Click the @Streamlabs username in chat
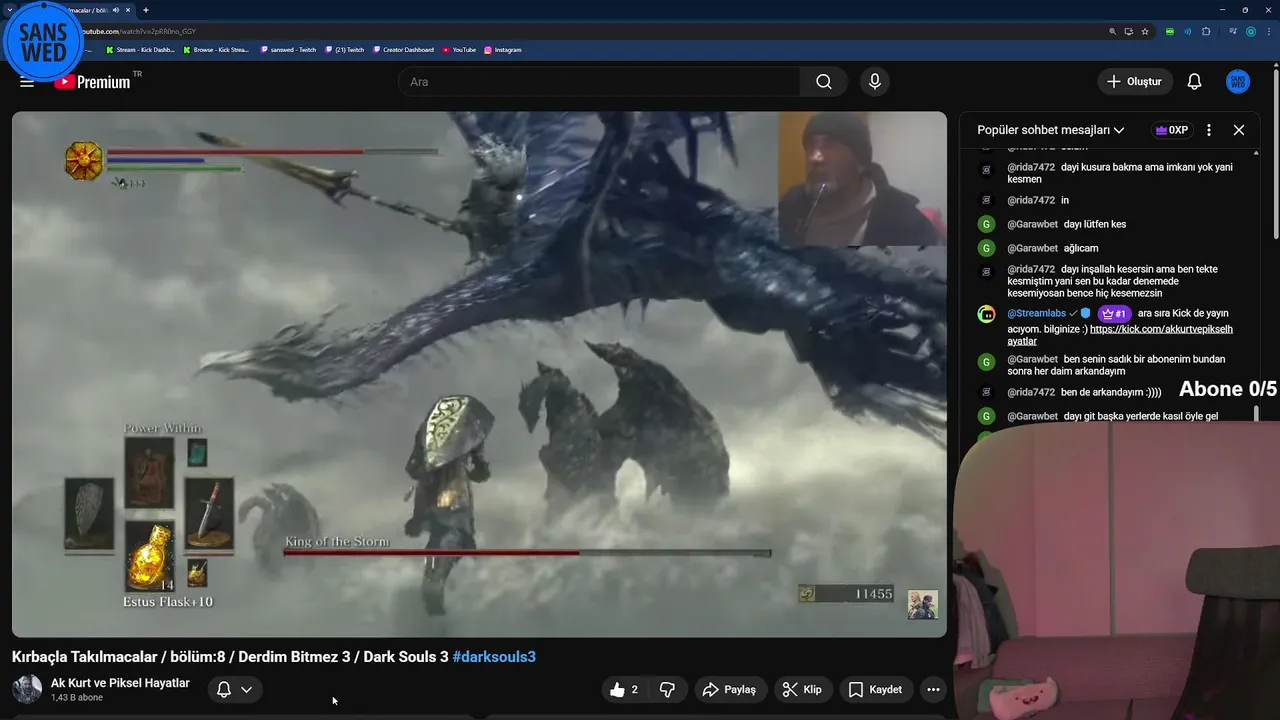This screenshot has width=1280, height=720. [1036, 313]
